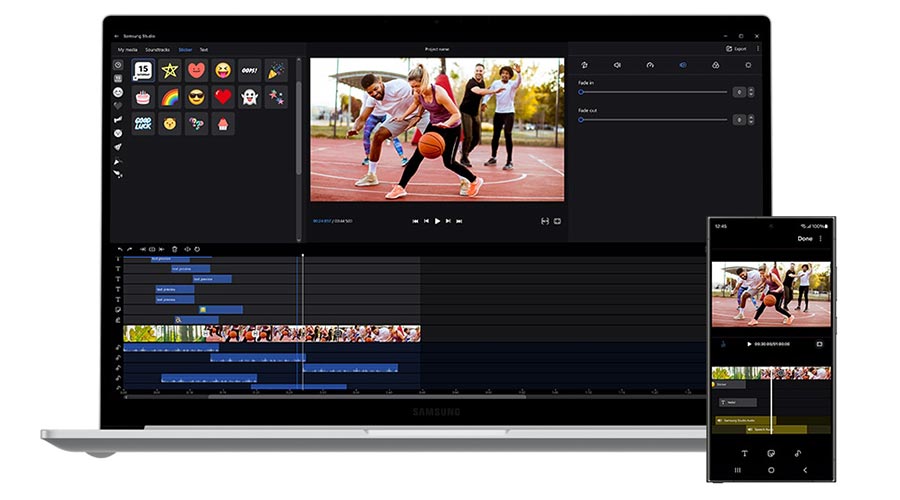900x500 pixels.
Task: Click the Export button
Action: pos(736,49)
